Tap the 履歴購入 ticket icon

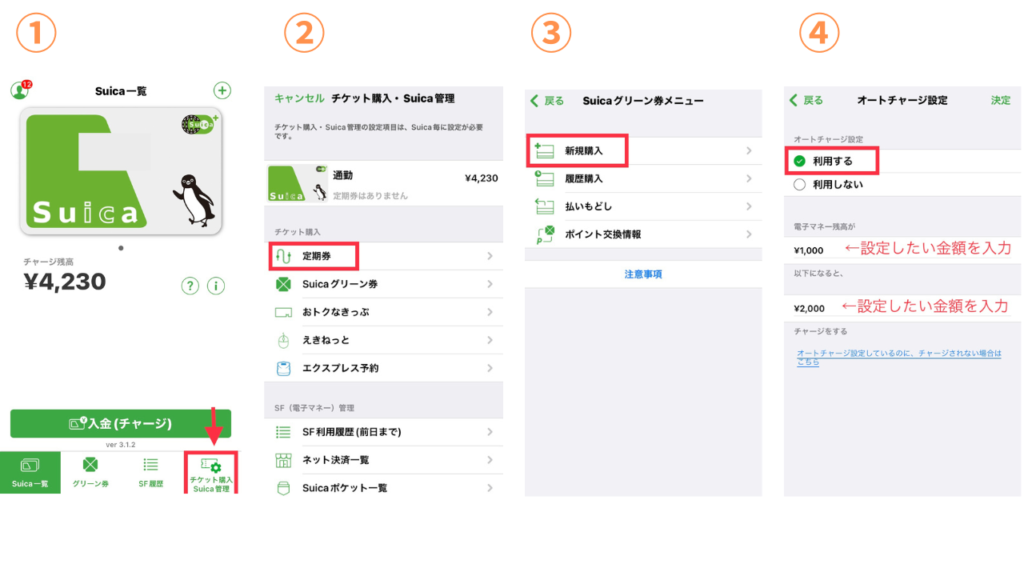coord(544,178)
